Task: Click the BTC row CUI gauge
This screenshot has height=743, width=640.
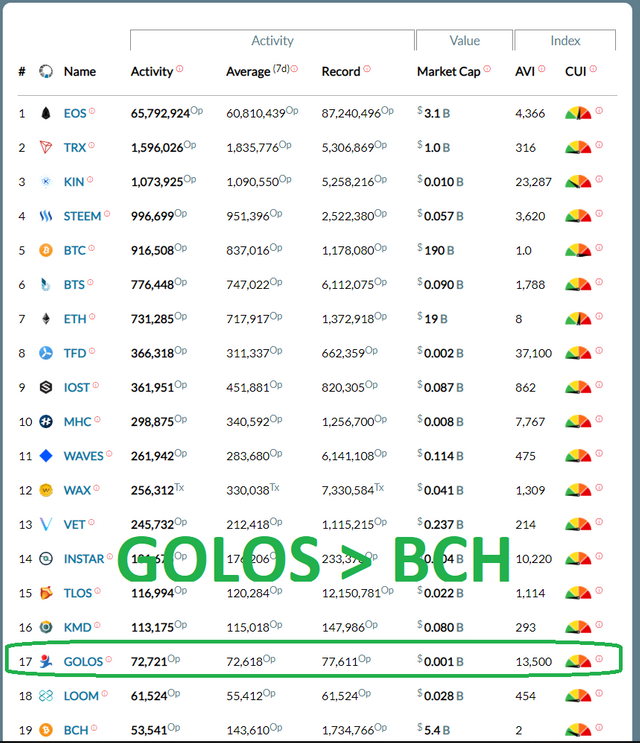Action: [578, 250]
